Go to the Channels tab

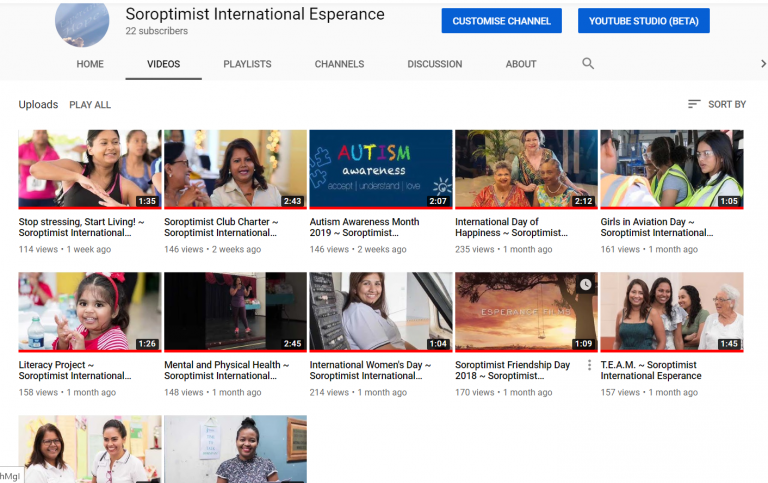(339, 64)
